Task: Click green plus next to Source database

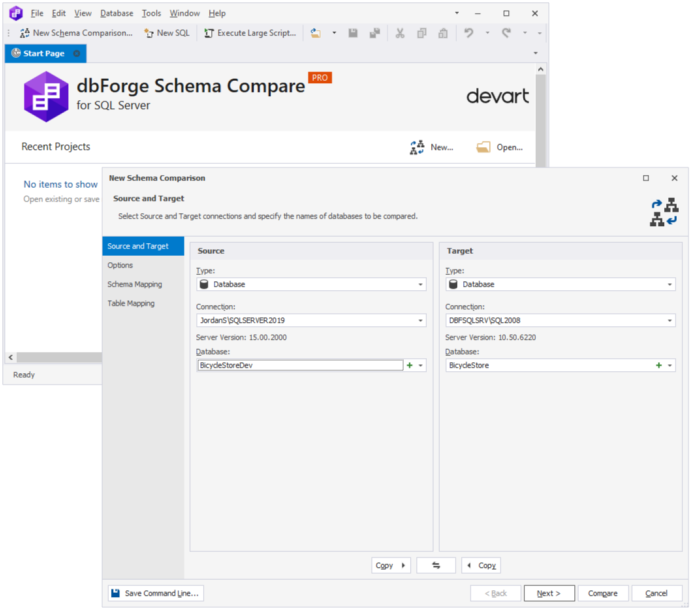Action: [x=410, y=365]
